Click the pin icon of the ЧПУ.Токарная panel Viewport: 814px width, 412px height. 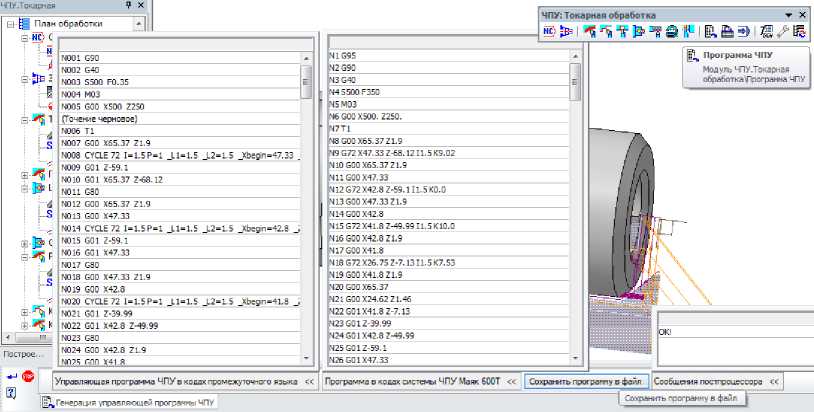tap(129, 5)
